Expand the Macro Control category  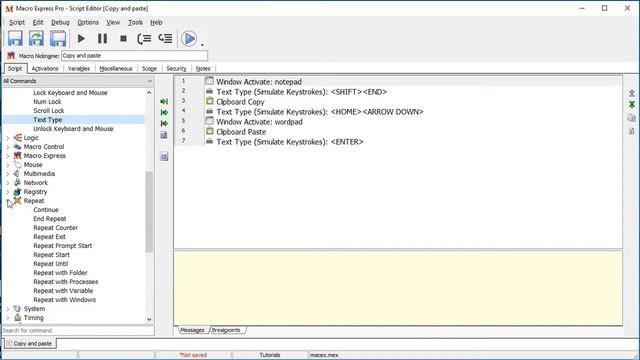(8, 147)
